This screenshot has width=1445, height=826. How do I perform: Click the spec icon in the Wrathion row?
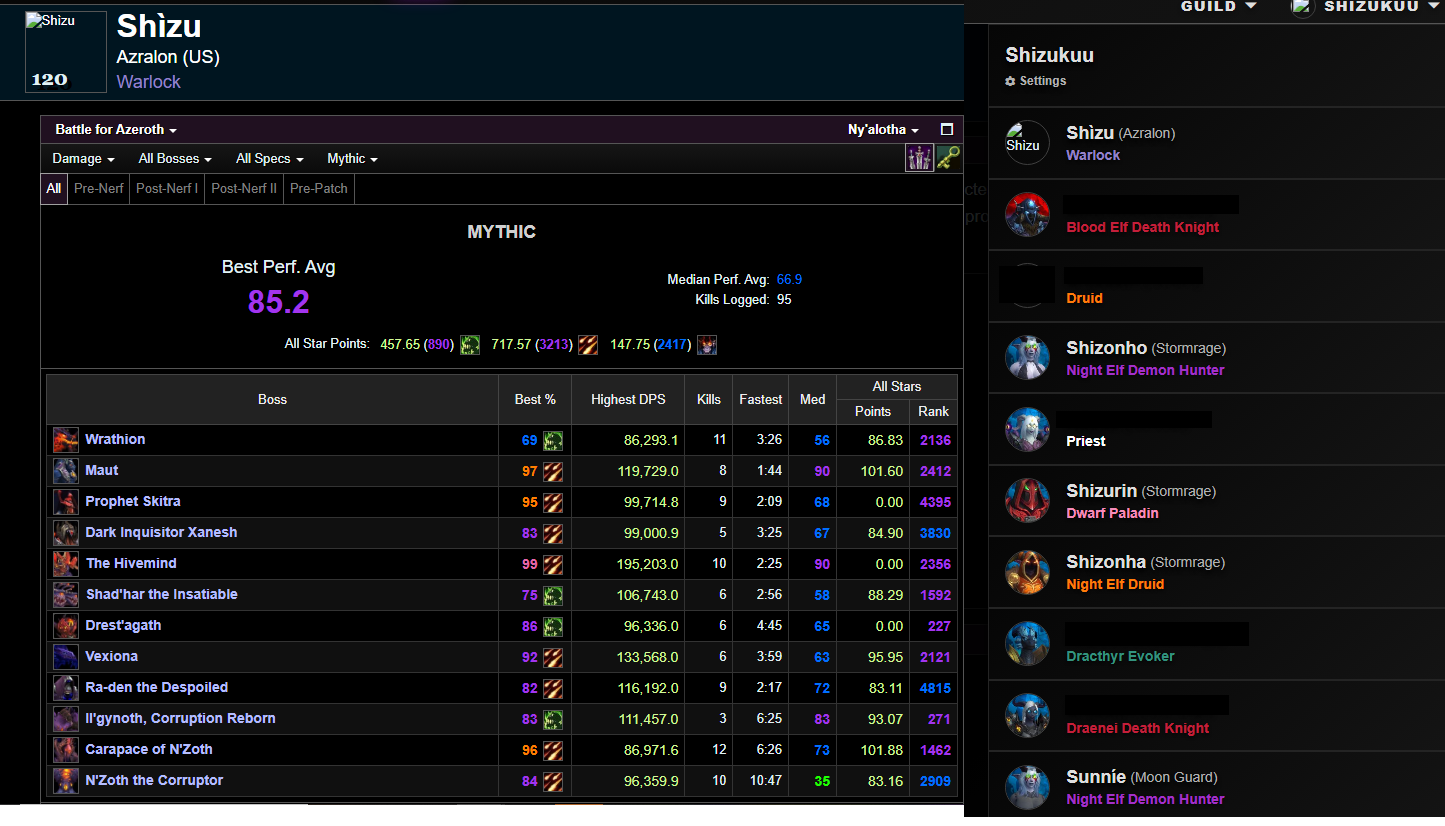coord(553,440)
